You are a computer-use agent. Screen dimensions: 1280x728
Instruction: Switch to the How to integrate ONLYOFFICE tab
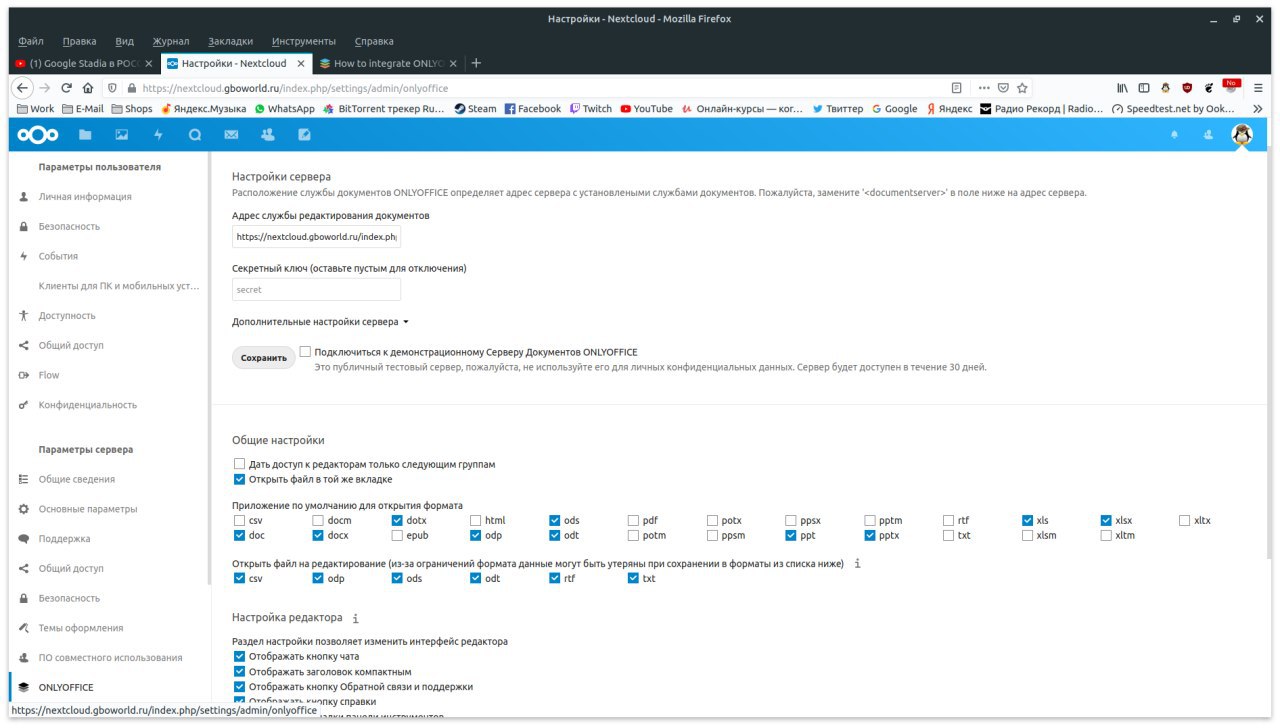(x=388, y=63)
